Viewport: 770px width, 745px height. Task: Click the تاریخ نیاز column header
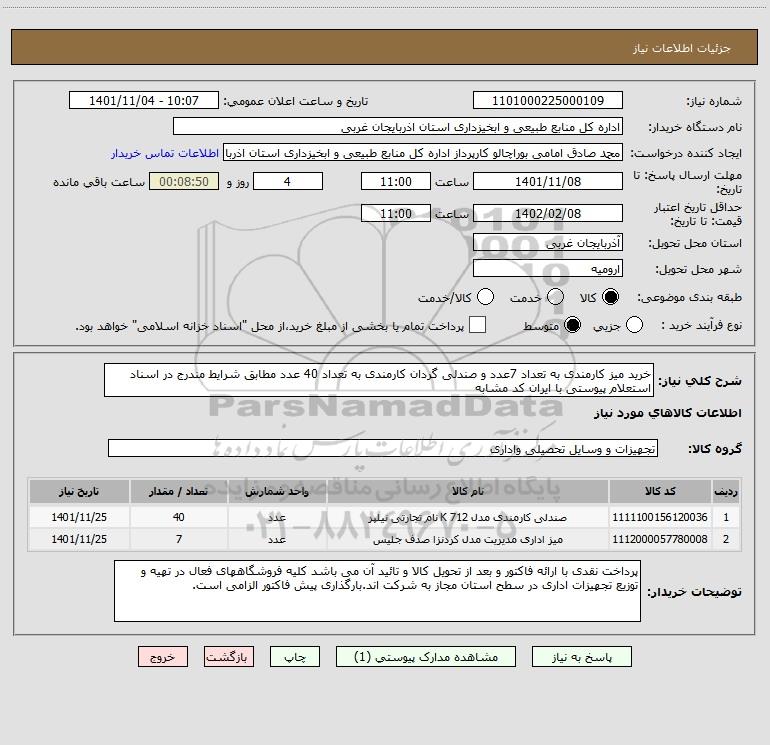tap(79, 491)
